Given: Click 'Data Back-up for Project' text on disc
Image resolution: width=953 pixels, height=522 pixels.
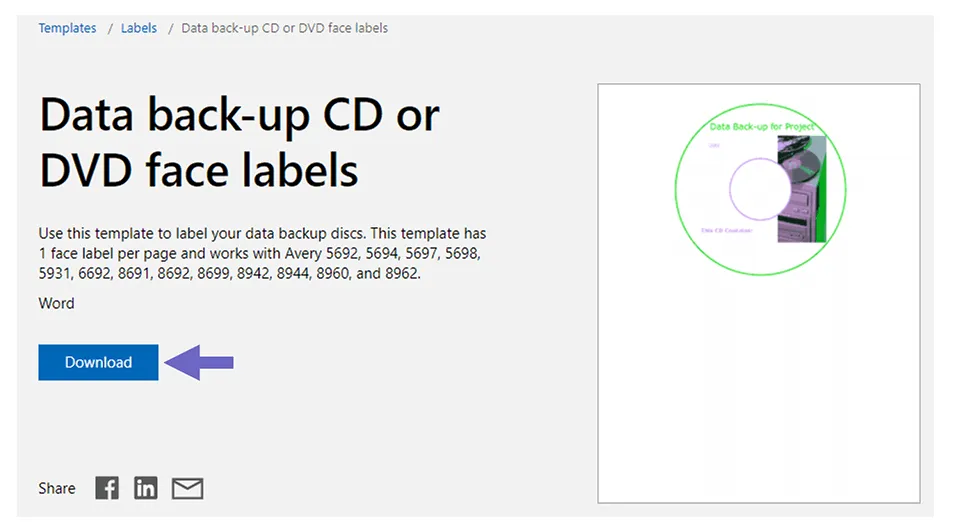Looking at the screenshot, I should [x=762, y=126].
